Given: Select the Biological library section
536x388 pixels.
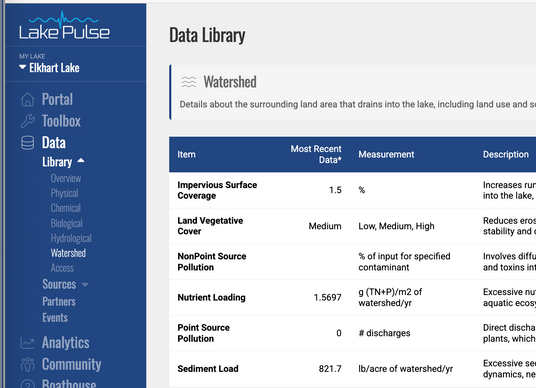Looking at the screenshot, I should (67, 223).
